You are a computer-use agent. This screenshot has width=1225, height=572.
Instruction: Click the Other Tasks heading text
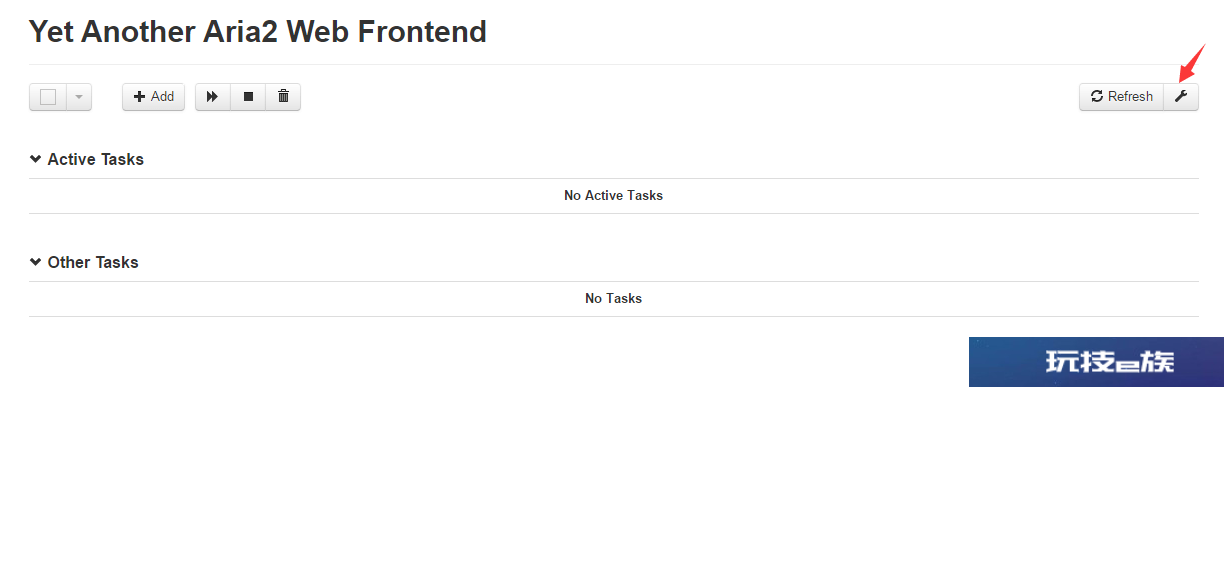(x=93, y=262)
